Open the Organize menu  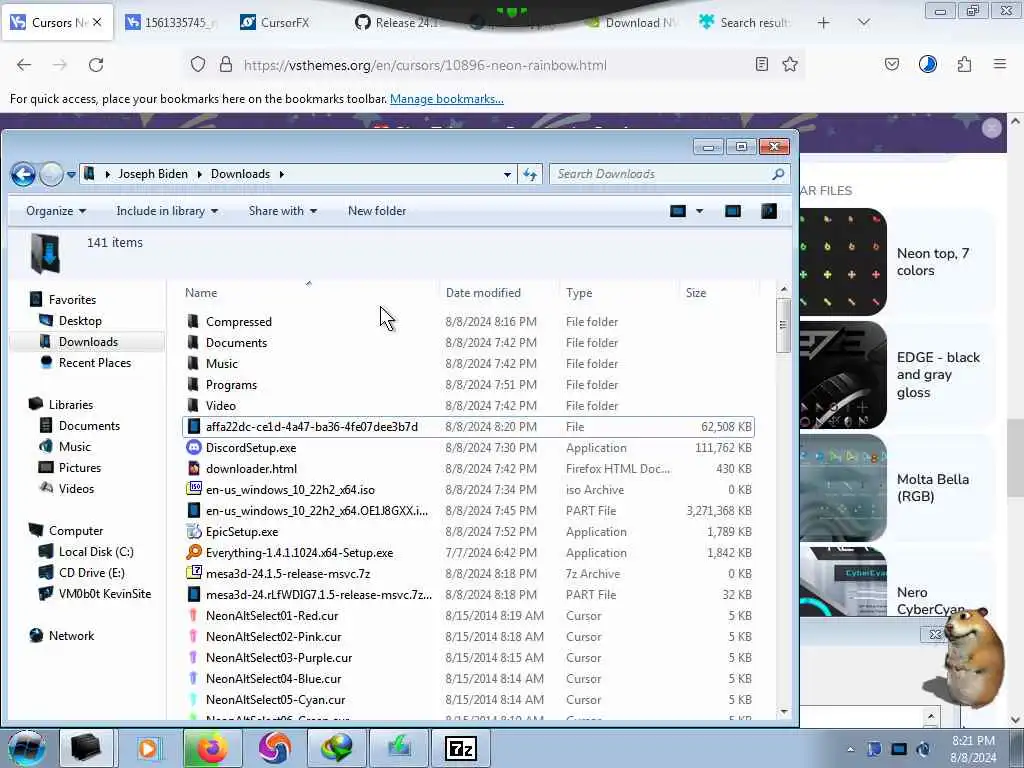pos(56,211)
